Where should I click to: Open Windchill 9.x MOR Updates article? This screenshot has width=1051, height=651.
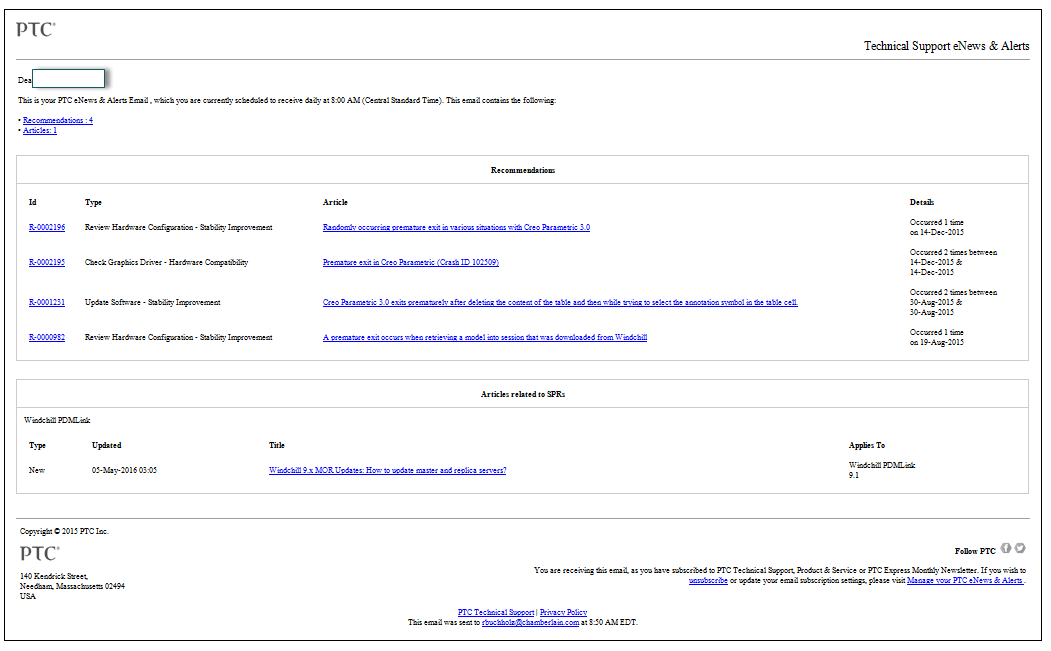(x=387, y=470)
